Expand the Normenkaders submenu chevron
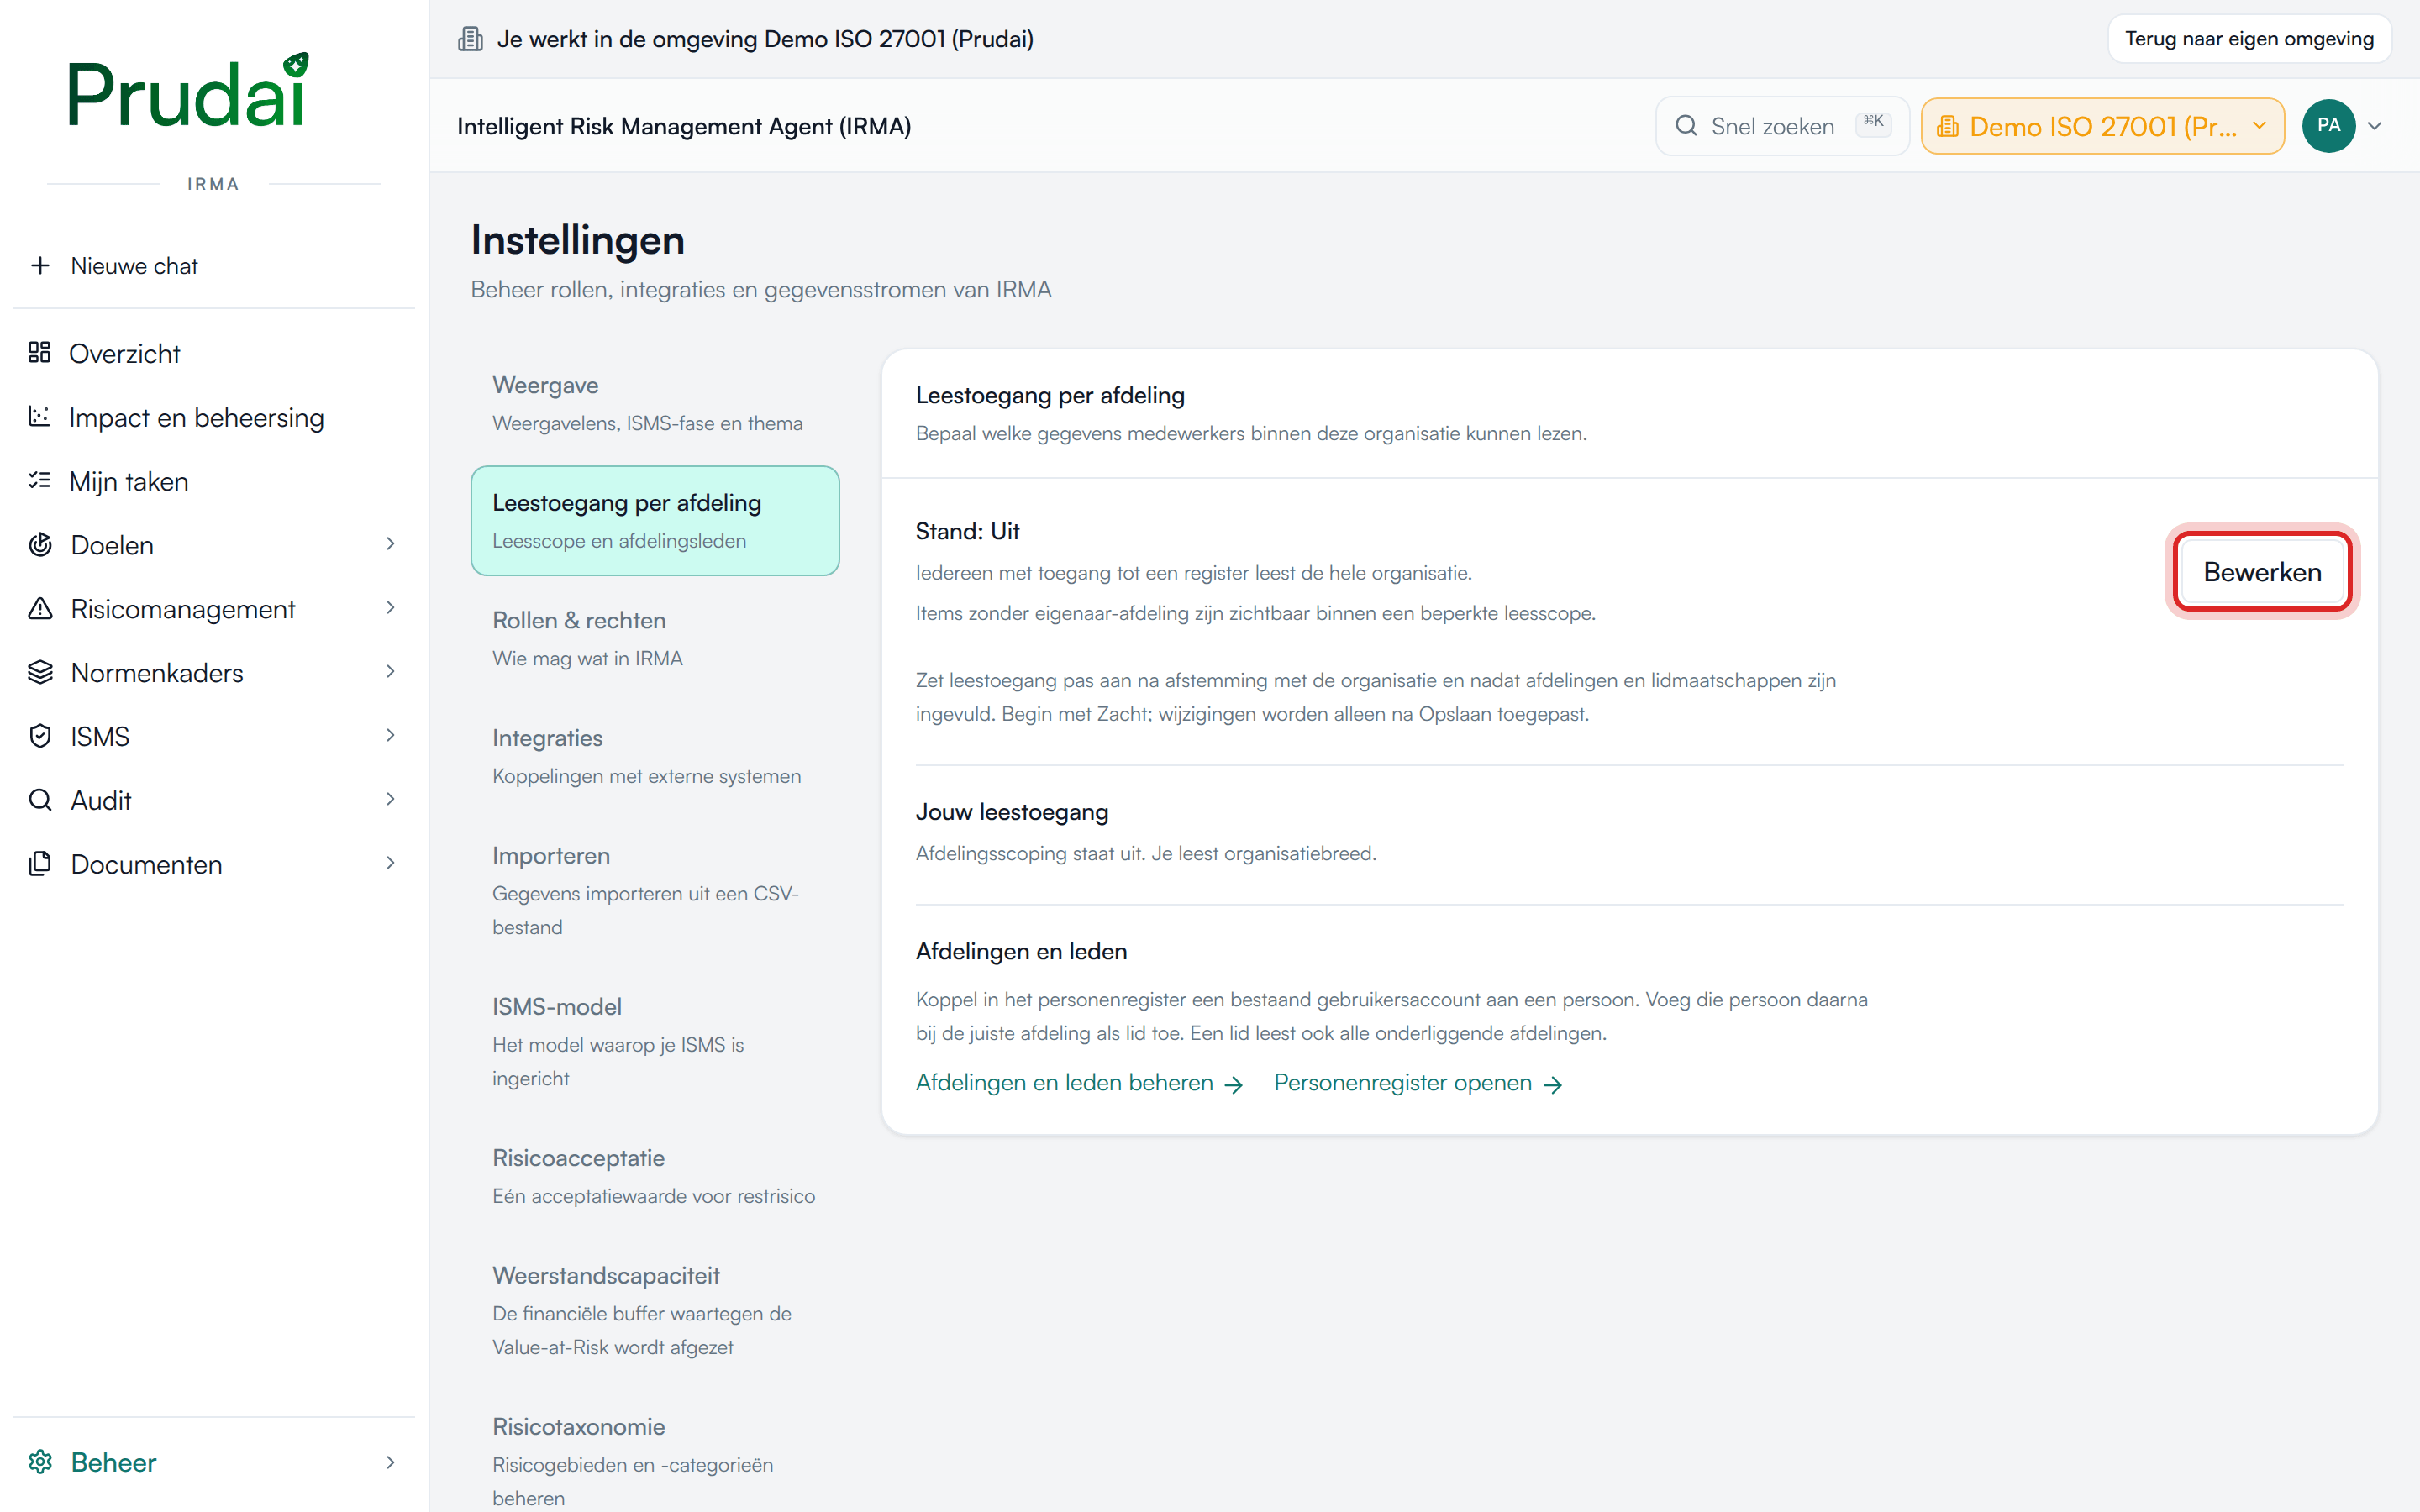Viewport: 2420px width, 1512px height. (390, 672)
